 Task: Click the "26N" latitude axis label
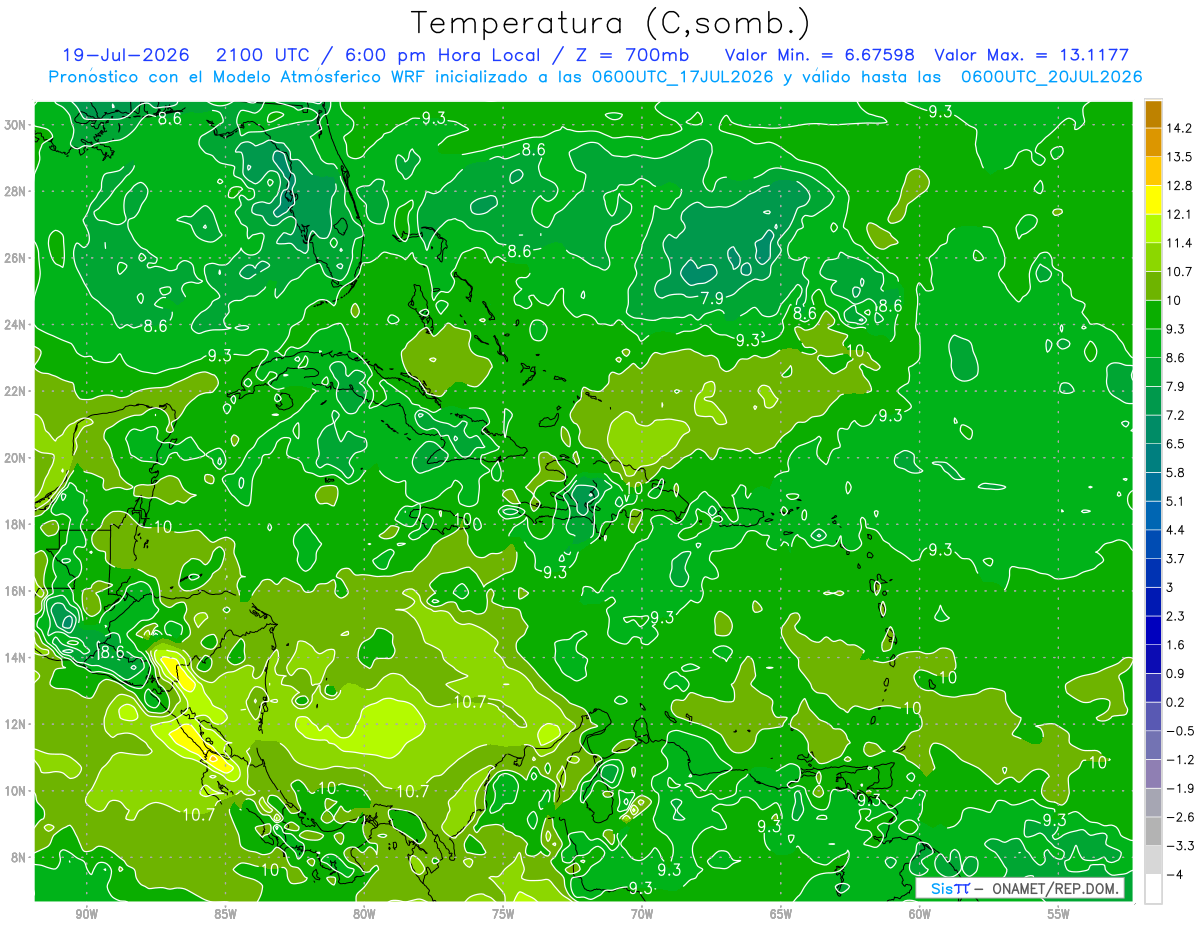point(17,258)
